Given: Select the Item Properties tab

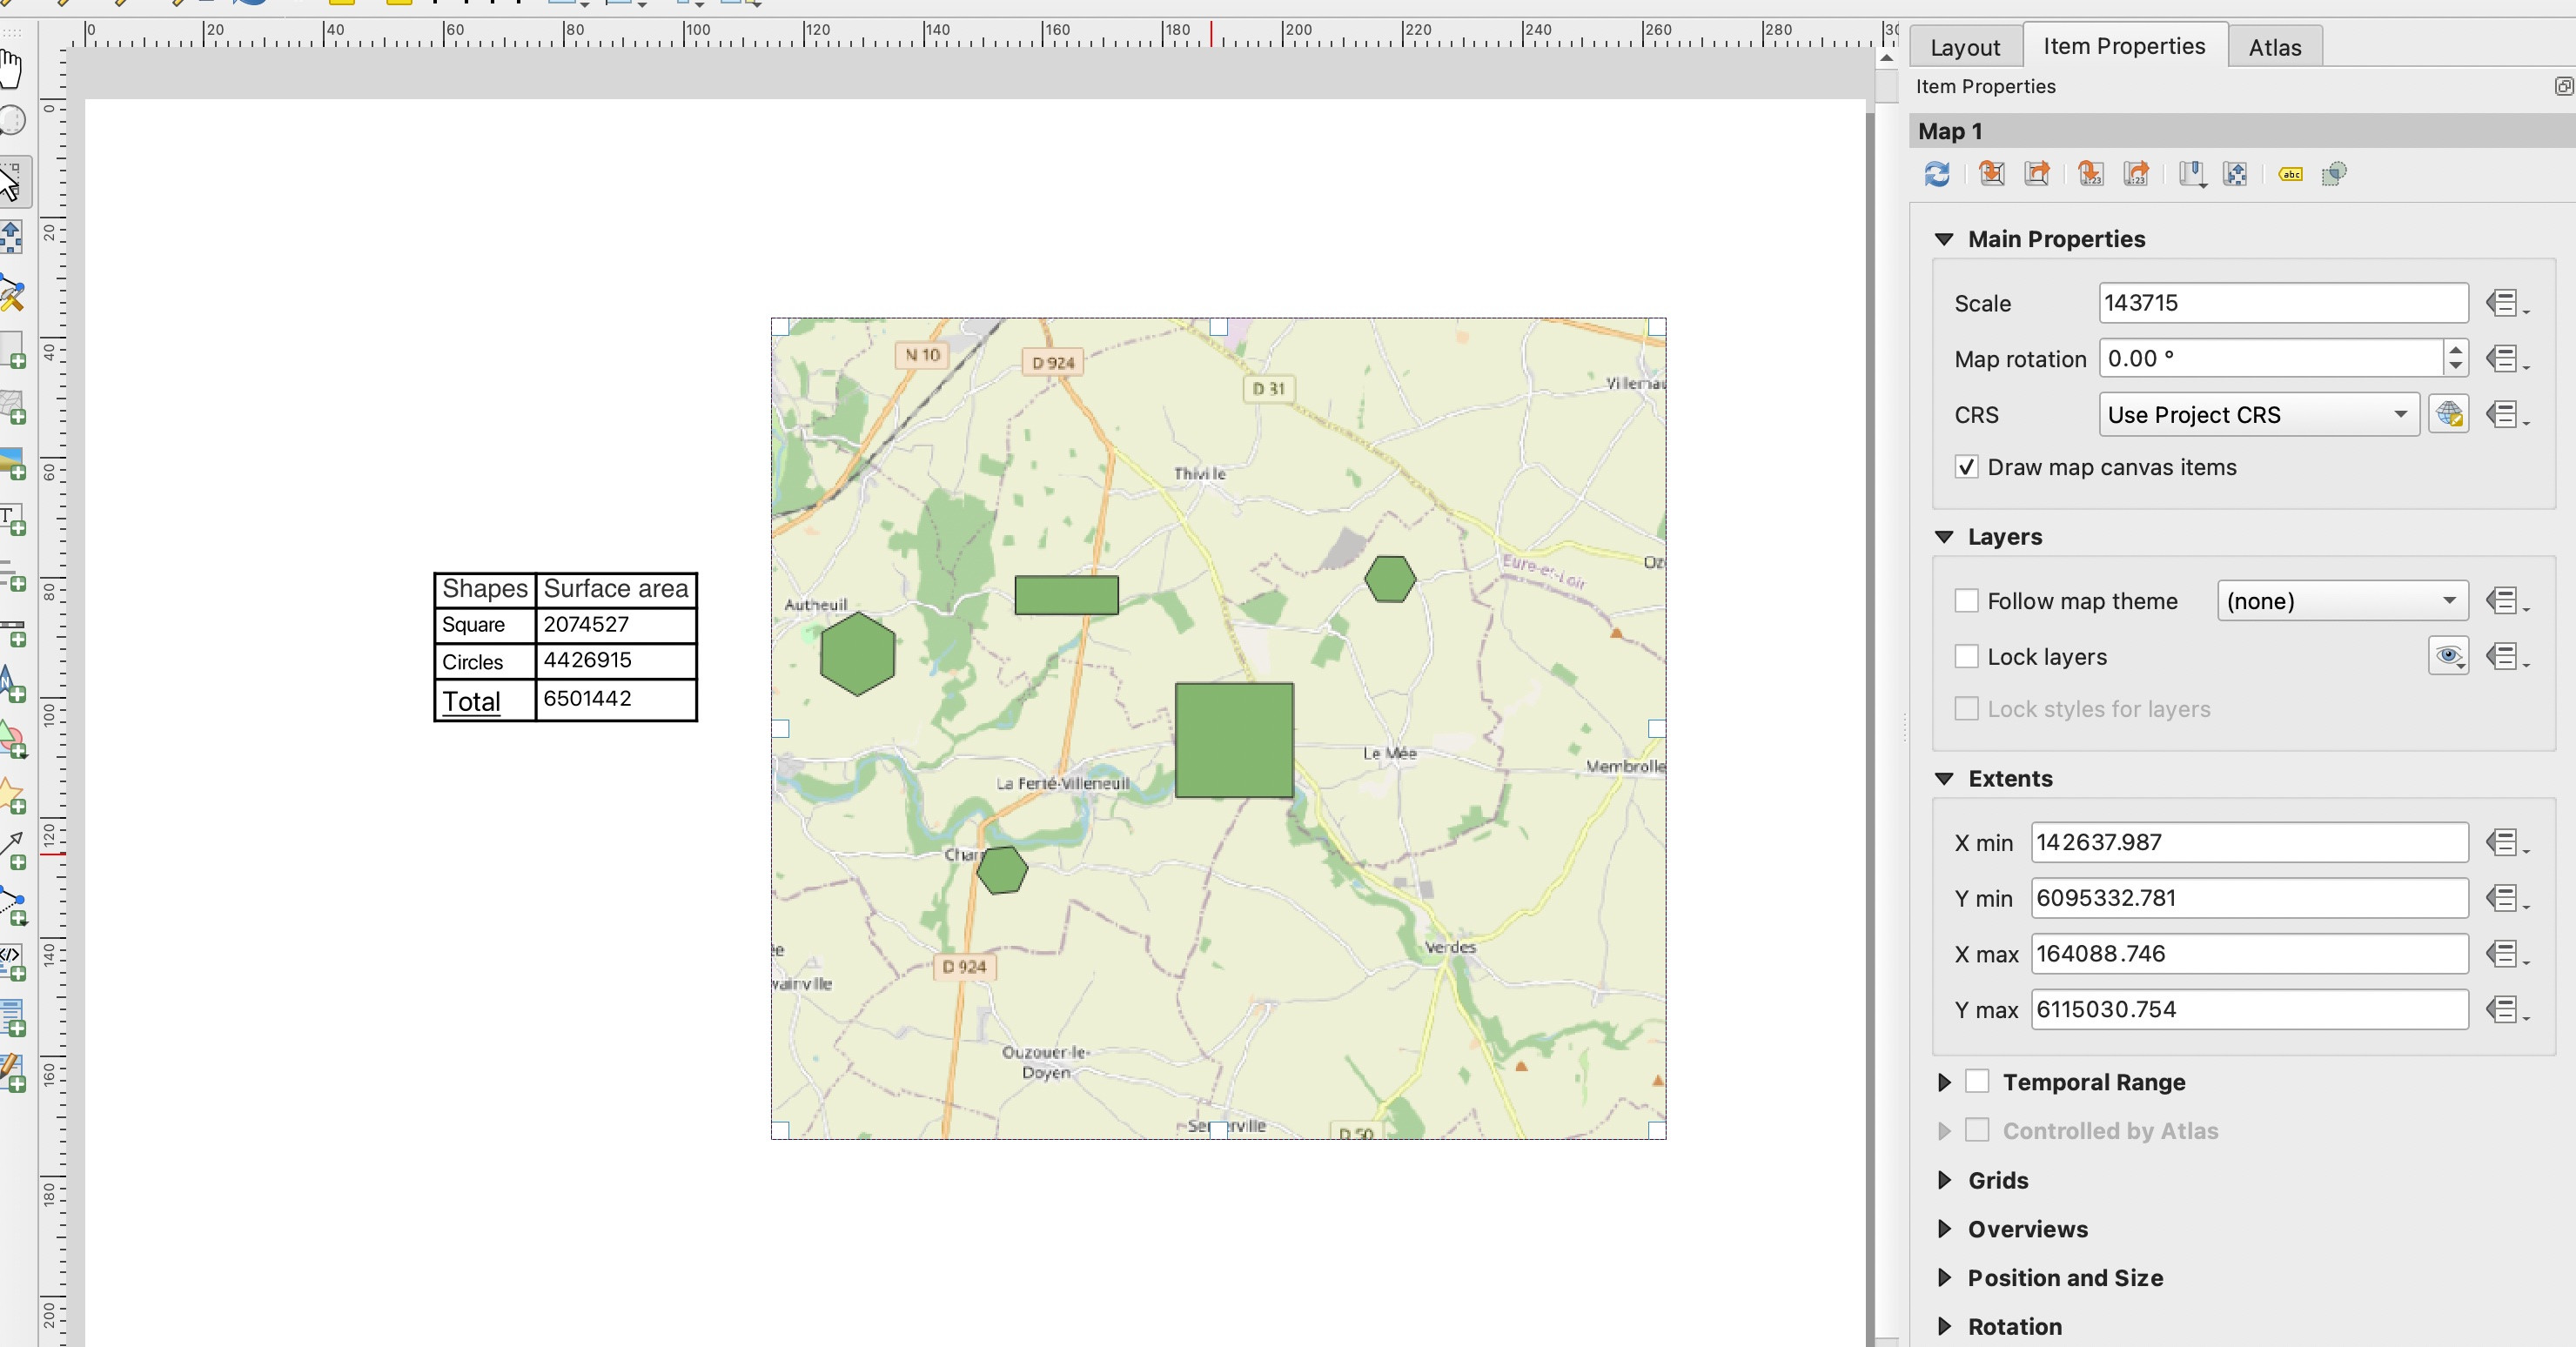Looking at the screenshot, I should click(2121, 46).
